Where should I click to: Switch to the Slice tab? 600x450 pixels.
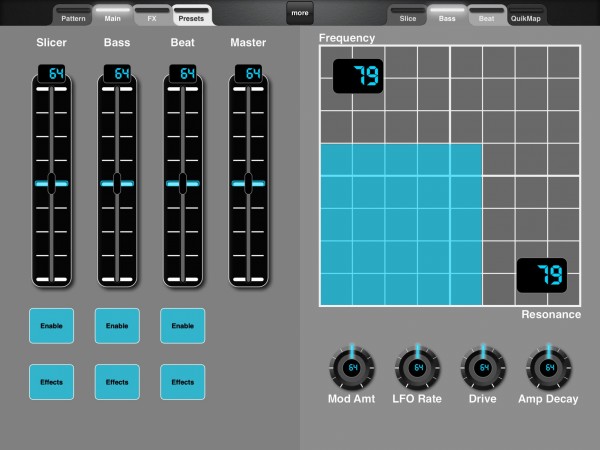408,16
